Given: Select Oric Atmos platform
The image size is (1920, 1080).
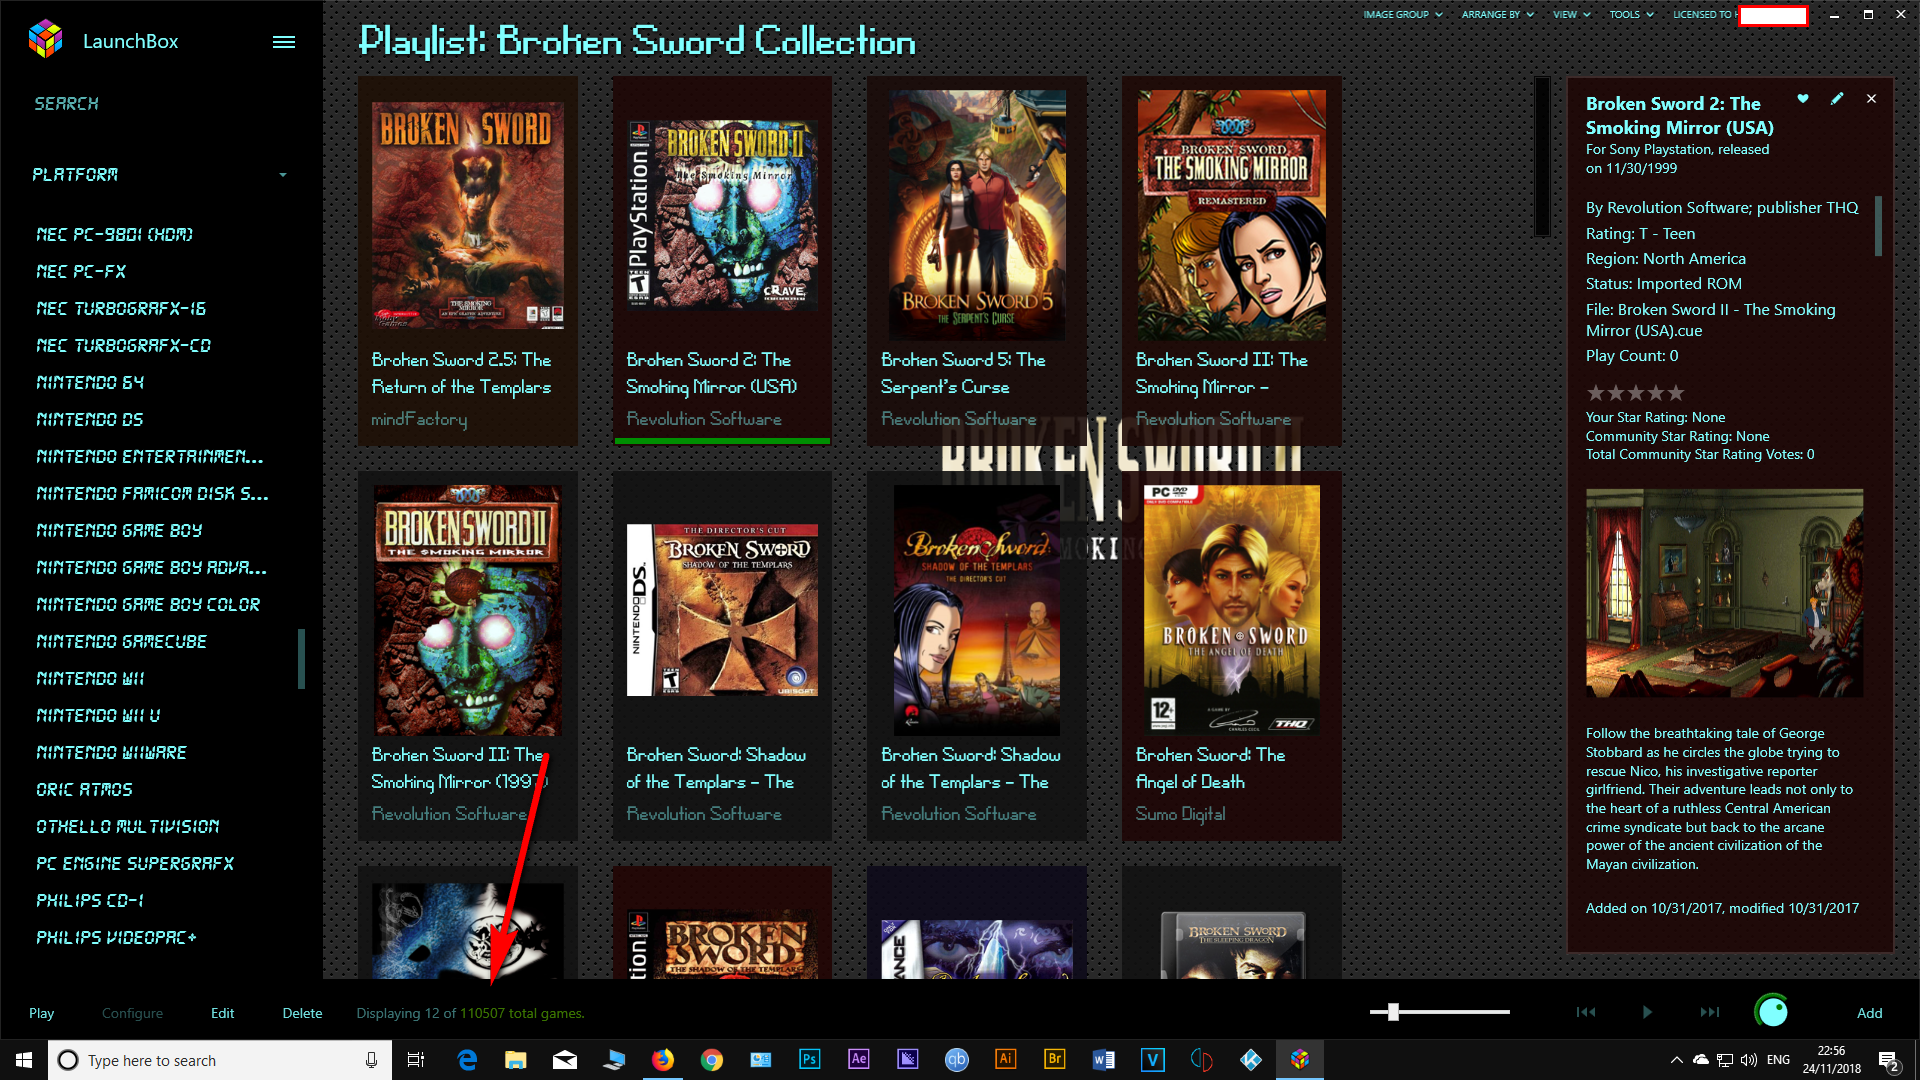Looking at the screenshot, I should coord(84,790).
